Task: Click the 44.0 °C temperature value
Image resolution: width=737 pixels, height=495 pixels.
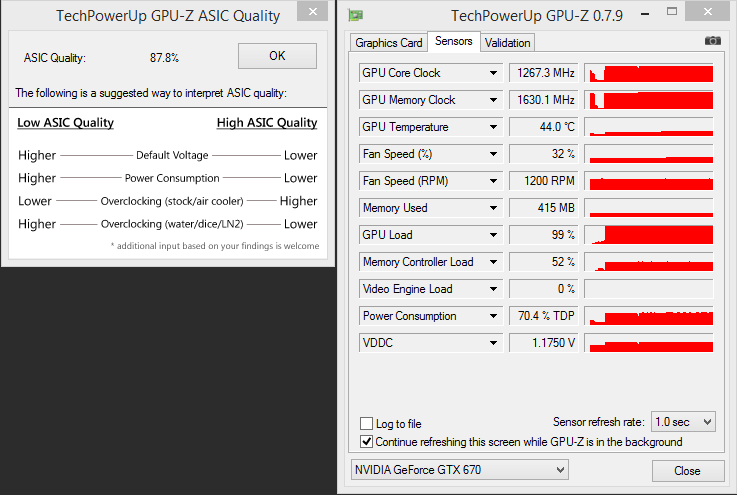Action: pyautogui.click(x=544, y=127)
